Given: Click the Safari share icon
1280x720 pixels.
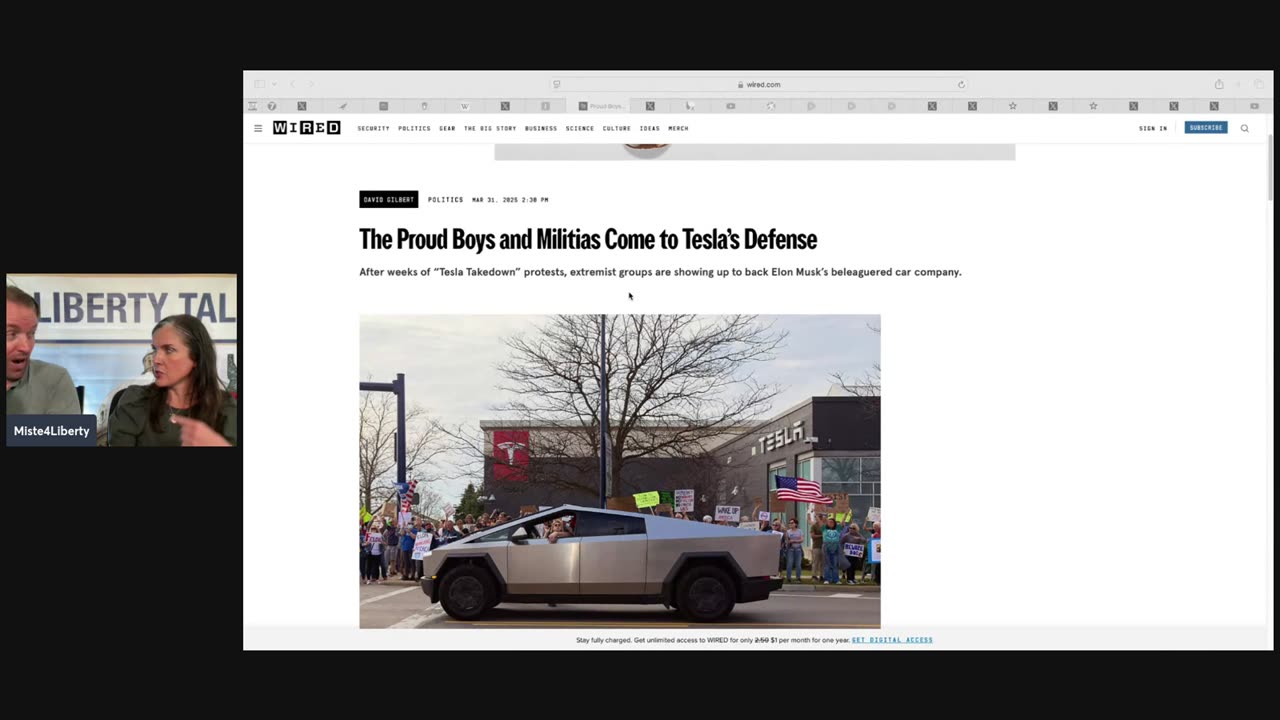Looking at the screenshot, I should (x=1219, y=84).
